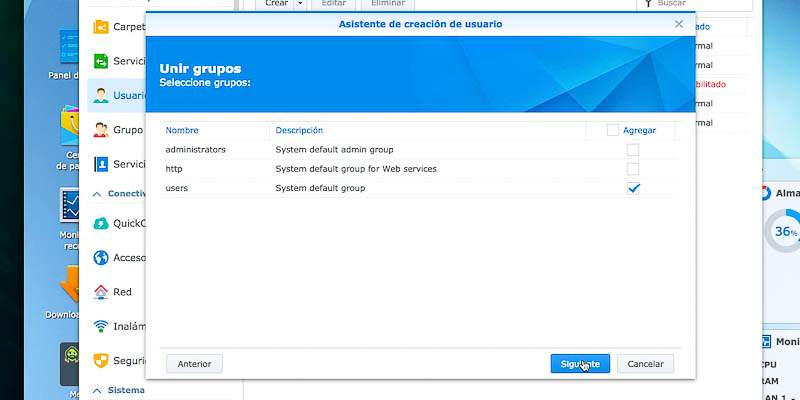Click the Crear button in the toolbar

[276, 4]
